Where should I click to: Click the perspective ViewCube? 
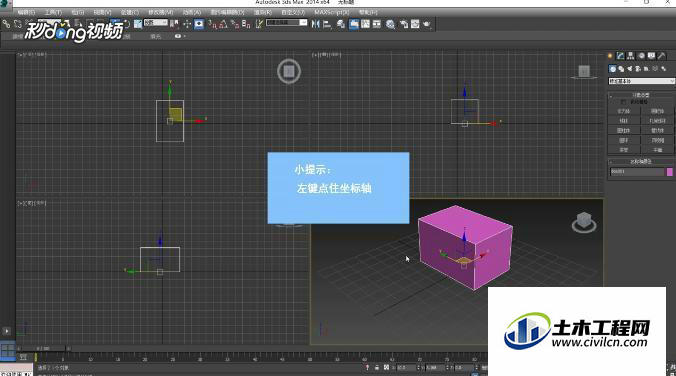click(584, 223)
